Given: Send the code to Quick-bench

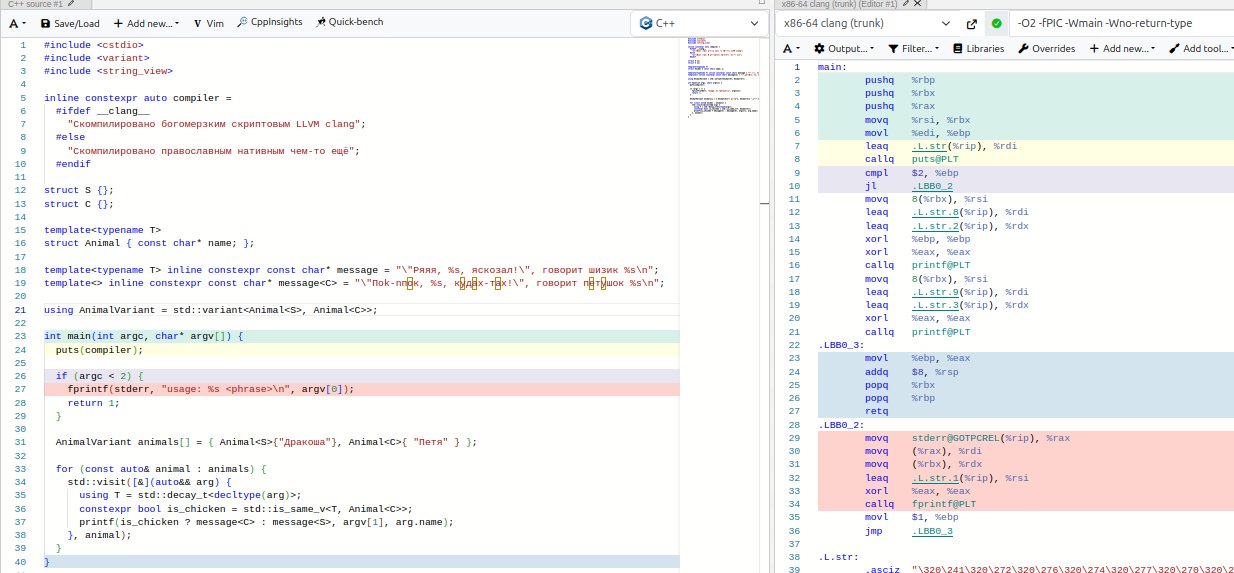Looking at the screenshot, I should point(349,22).
